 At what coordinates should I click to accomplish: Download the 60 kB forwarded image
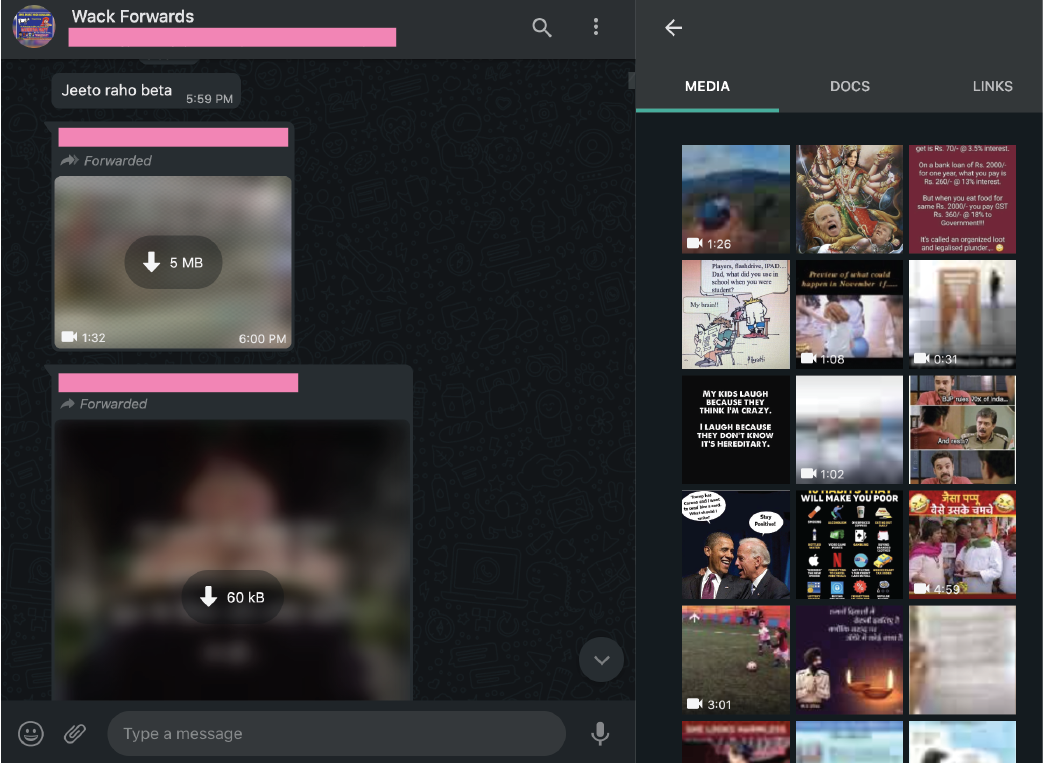(x=233, y=597)
